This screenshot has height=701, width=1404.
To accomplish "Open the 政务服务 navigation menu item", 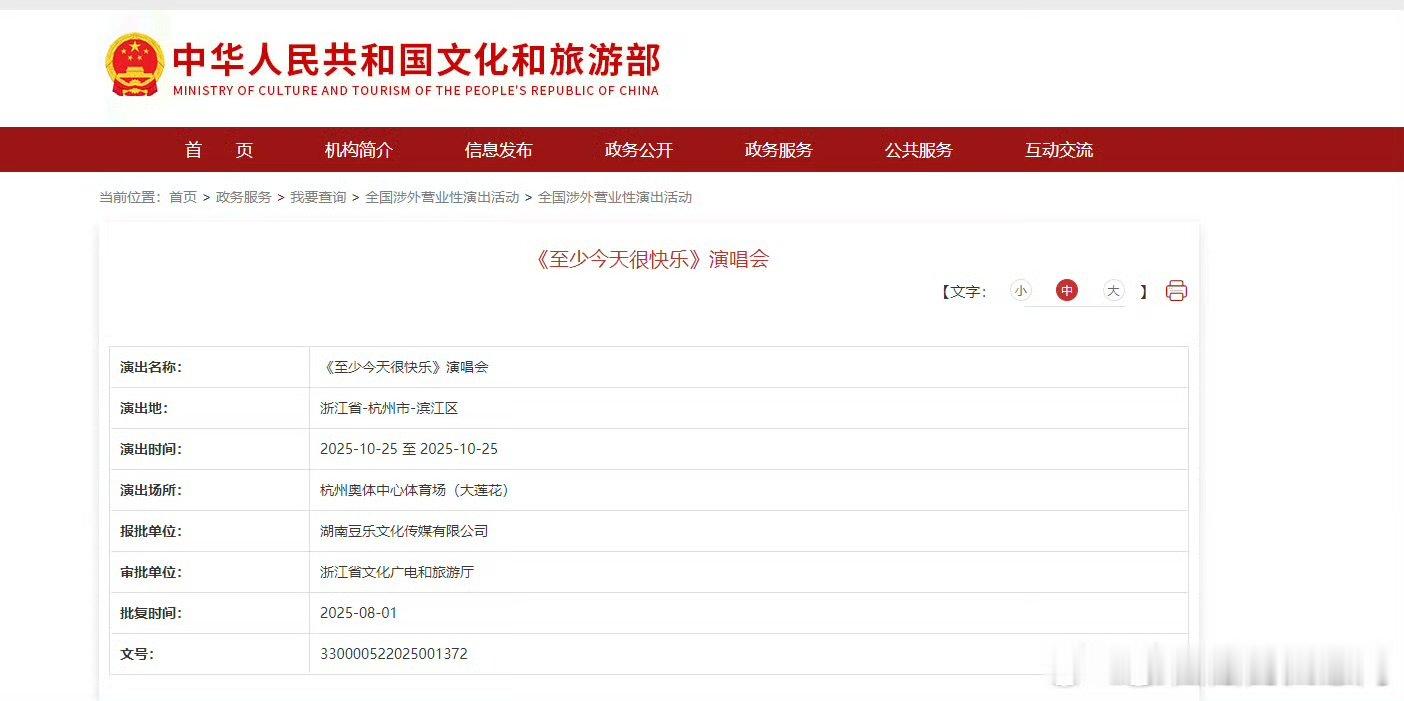I will tap(779, 150).
